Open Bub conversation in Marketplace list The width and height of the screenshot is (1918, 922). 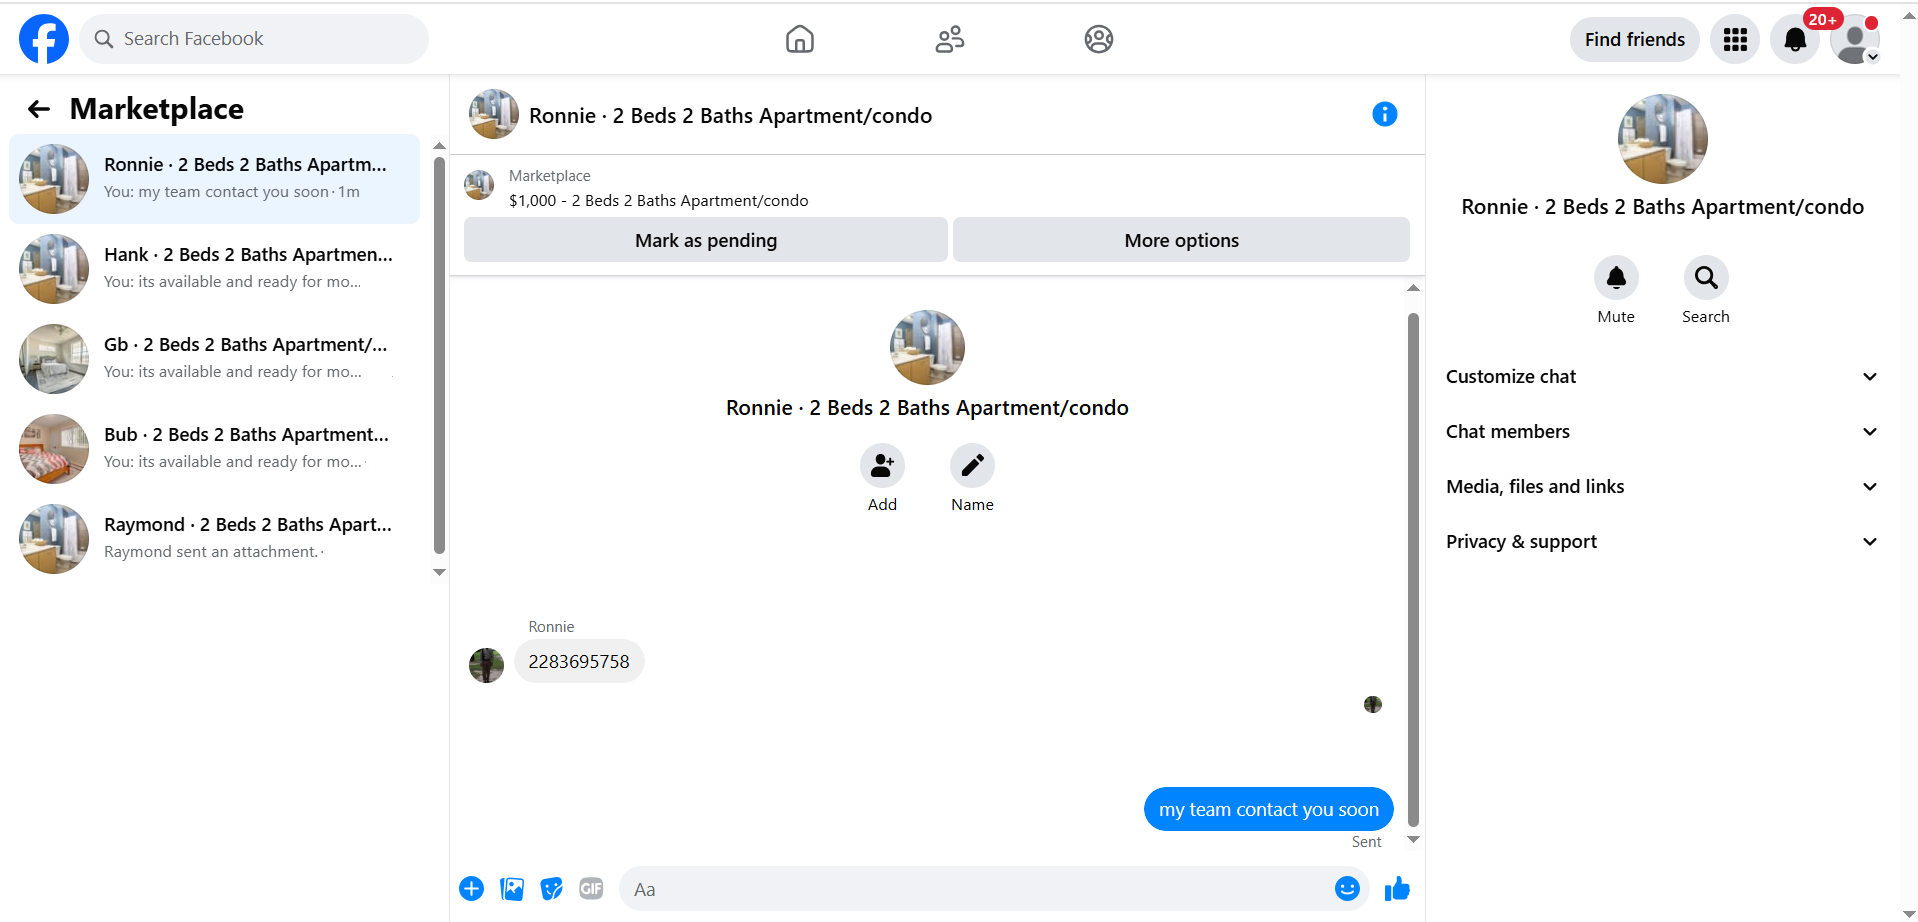coord(215,449)
